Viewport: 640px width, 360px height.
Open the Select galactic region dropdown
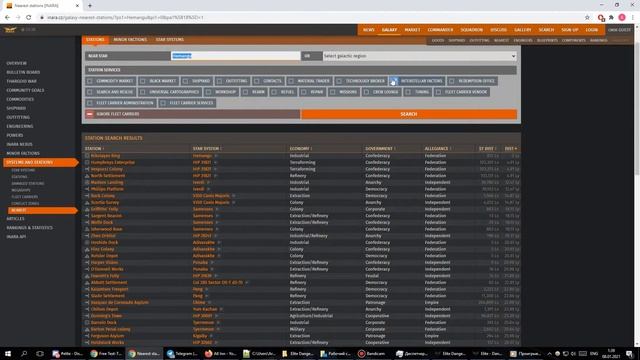[420, 56]
